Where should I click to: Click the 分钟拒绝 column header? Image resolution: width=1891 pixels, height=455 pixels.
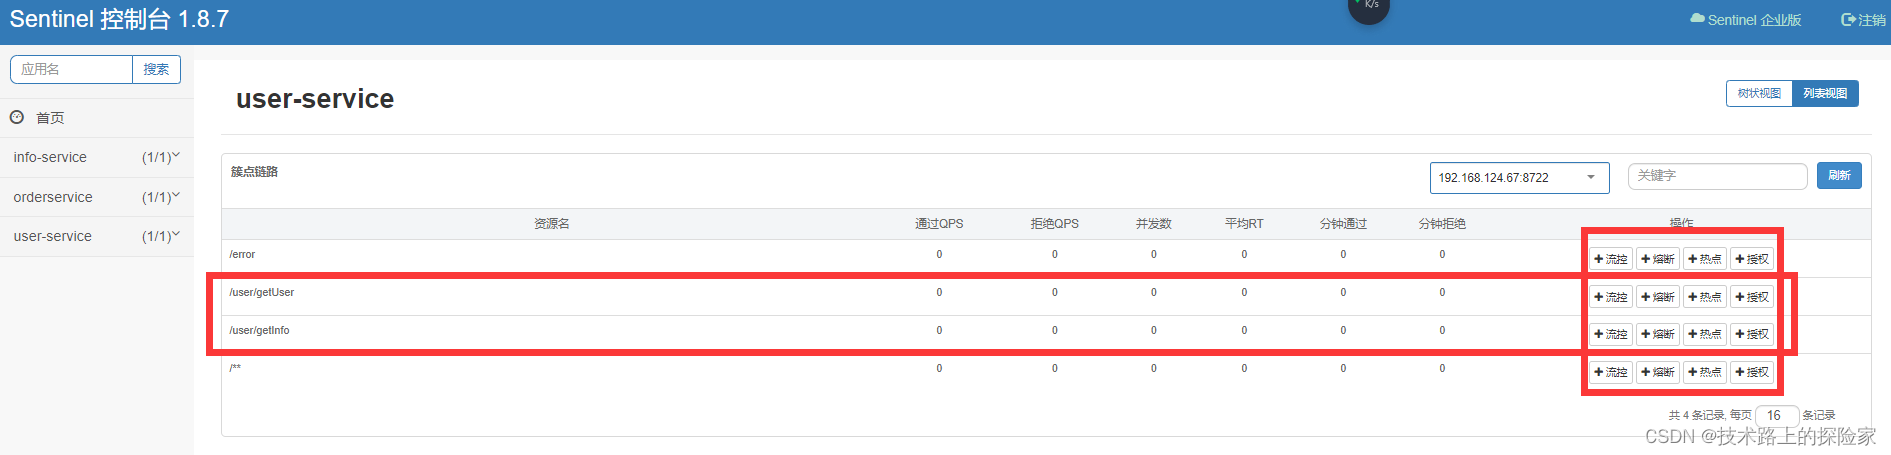[1442, 224]
